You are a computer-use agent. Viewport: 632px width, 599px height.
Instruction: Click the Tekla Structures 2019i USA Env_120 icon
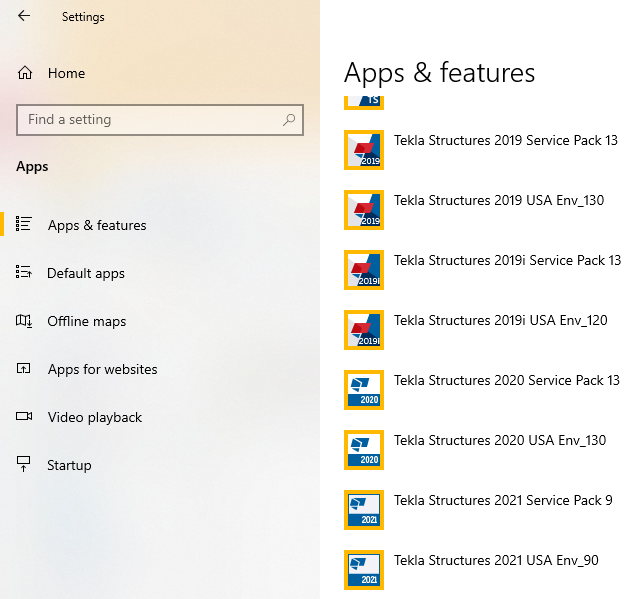363,330
